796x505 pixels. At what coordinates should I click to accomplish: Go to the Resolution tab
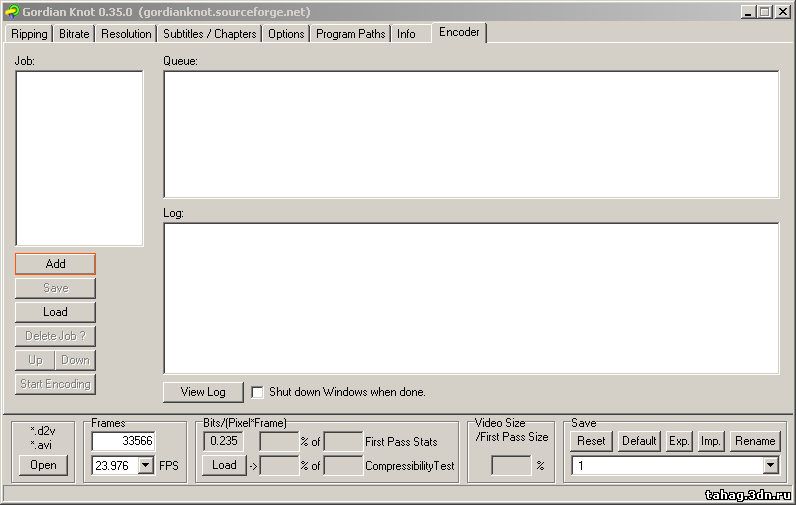click(126, 34)
